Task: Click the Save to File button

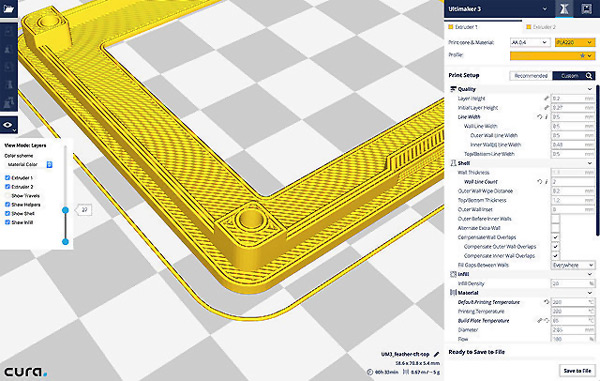Action: [x=577, y=371]
